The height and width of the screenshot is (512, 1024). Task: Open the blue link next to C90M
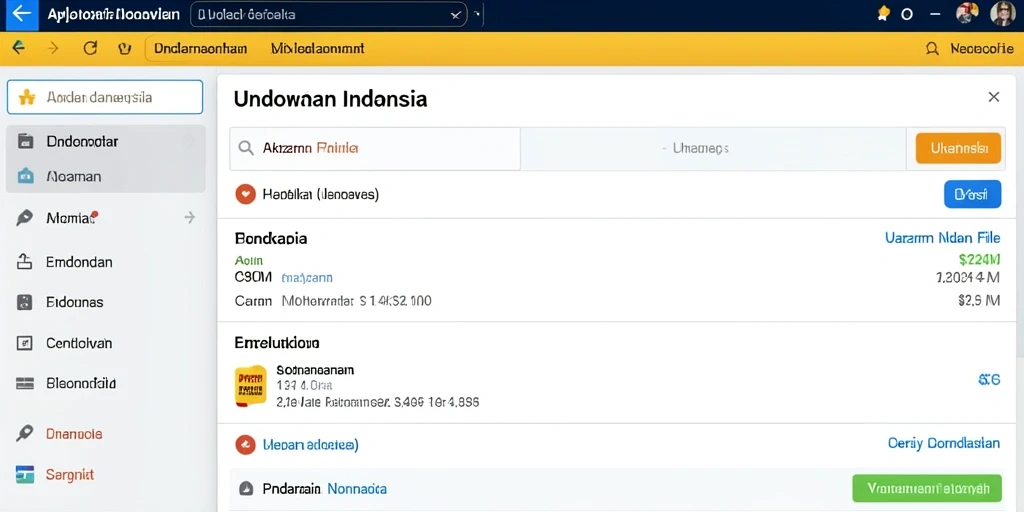click(x=307, y=278)
